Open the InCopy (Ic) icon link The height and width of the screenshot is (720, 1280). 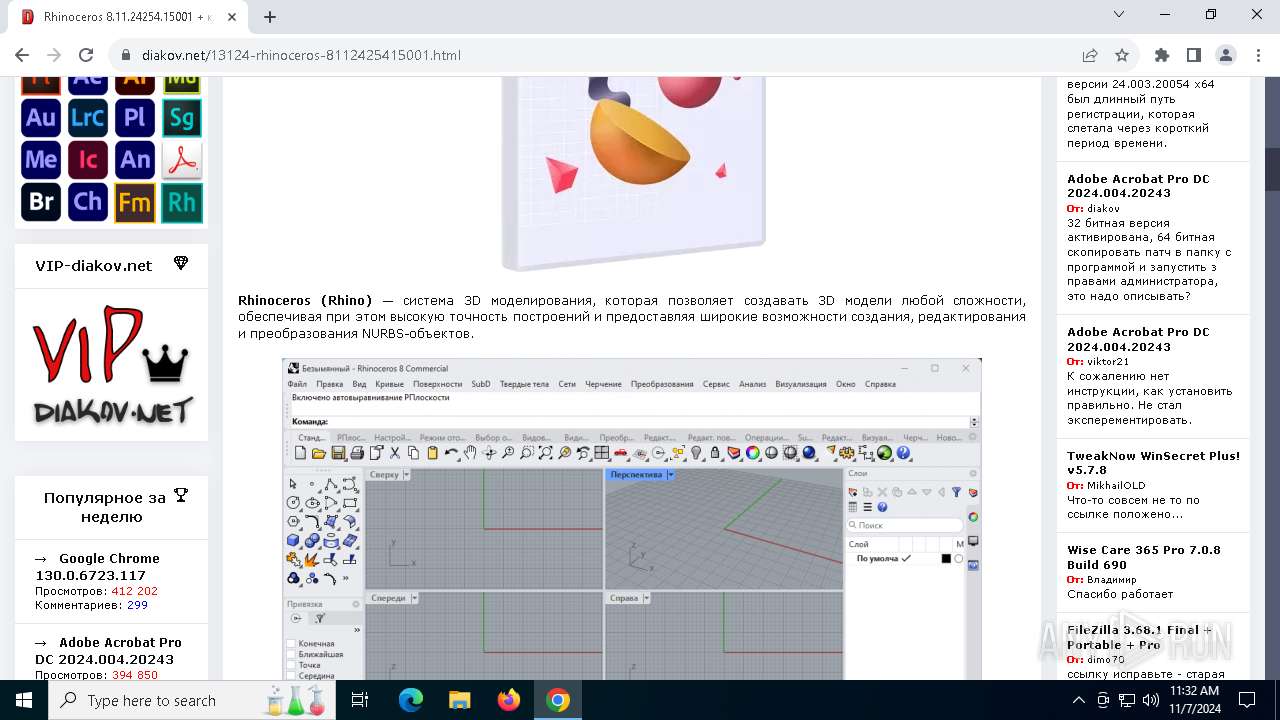[88, 160]
